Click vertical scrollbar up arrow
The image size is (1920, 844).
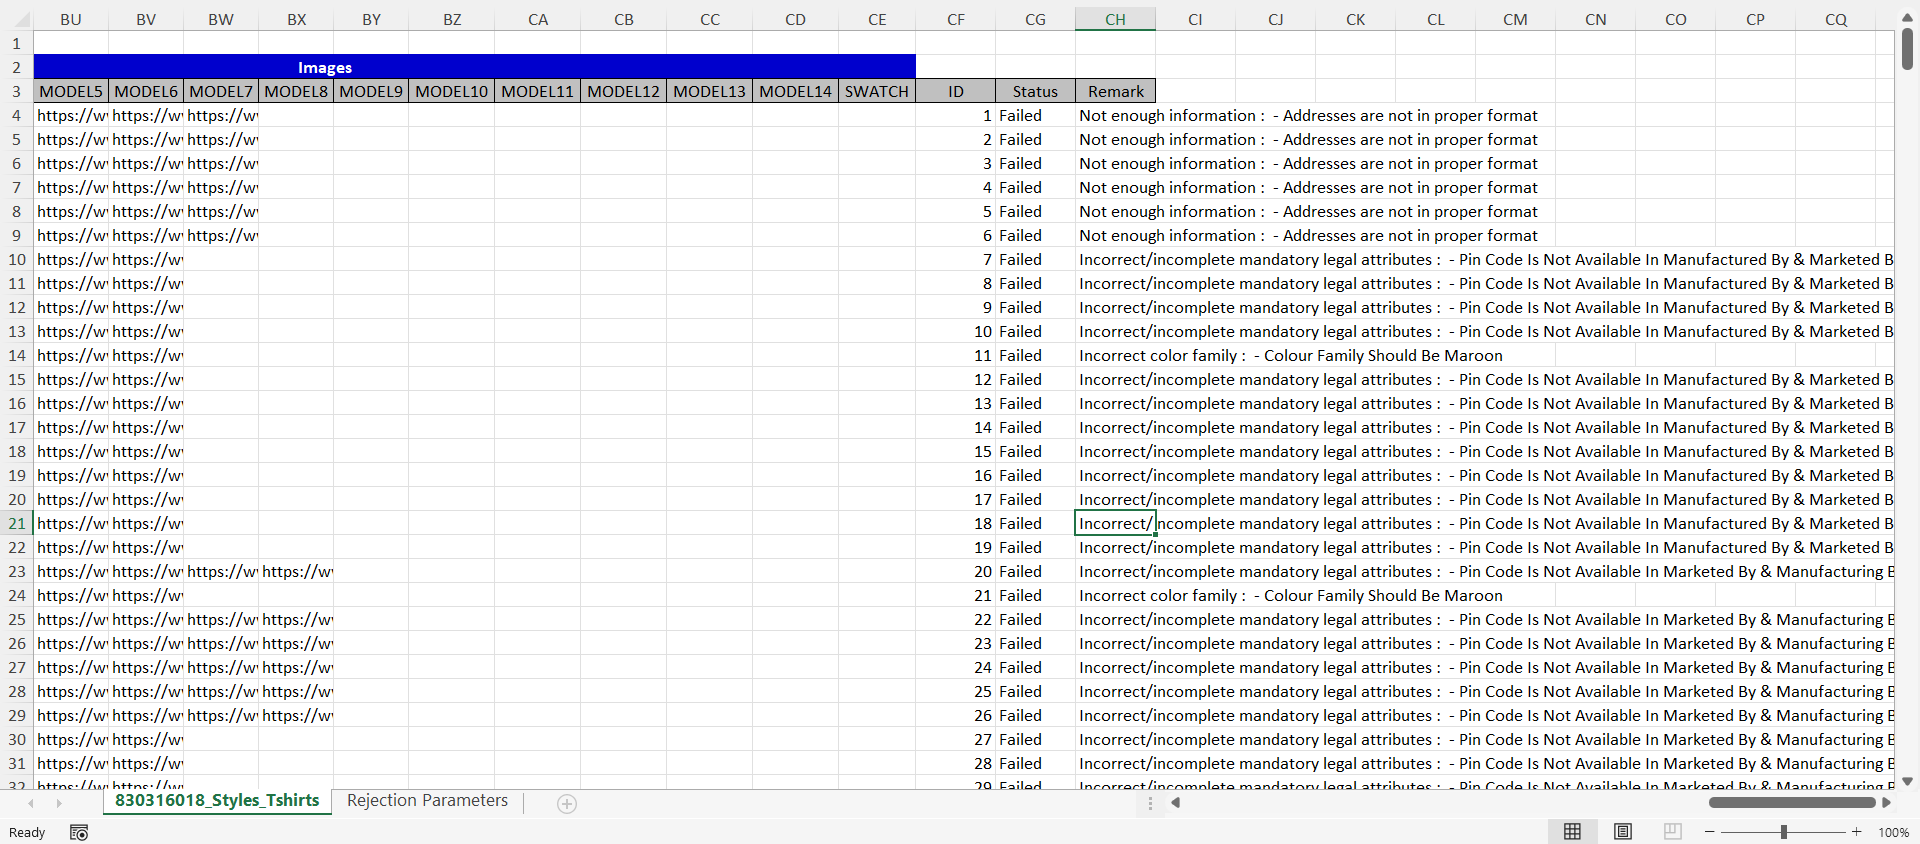pos(1907,17)
